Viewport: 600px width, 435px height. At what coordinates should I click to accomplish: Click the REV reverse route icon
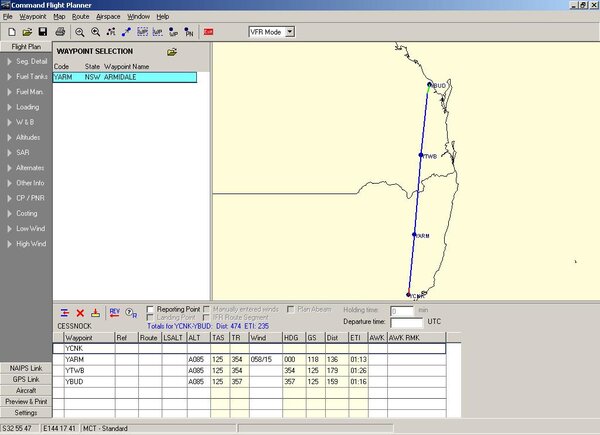click(114, 312)
